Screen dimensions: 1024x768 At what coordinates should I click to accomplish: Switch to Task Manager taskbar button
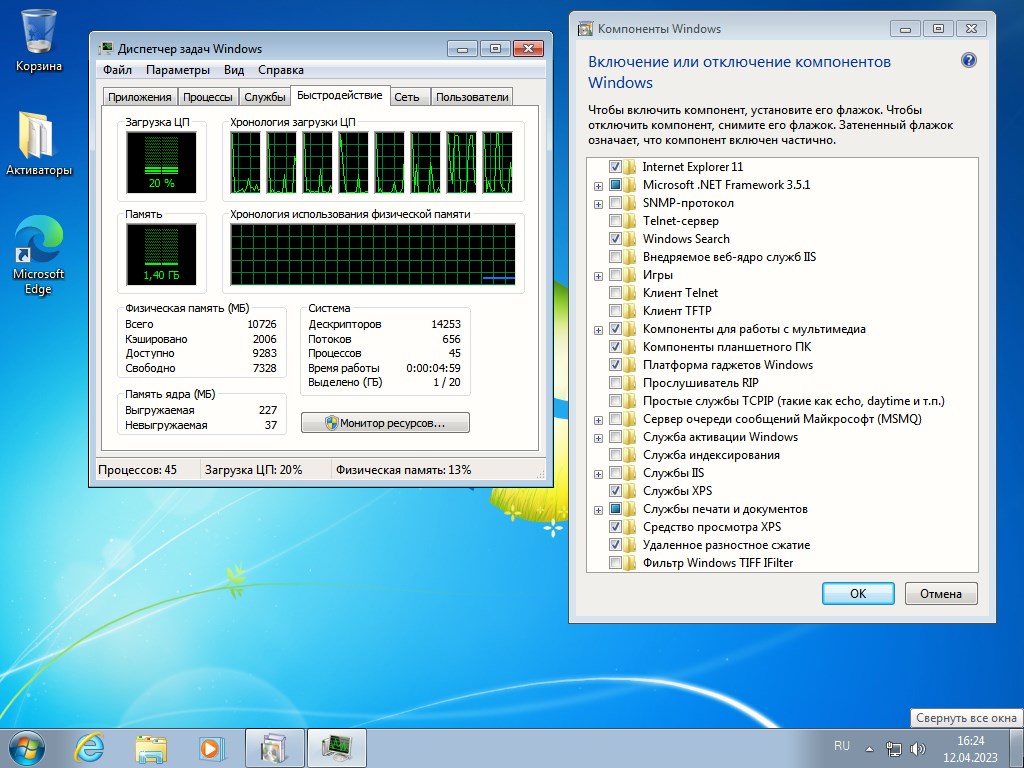pos(336,748)
